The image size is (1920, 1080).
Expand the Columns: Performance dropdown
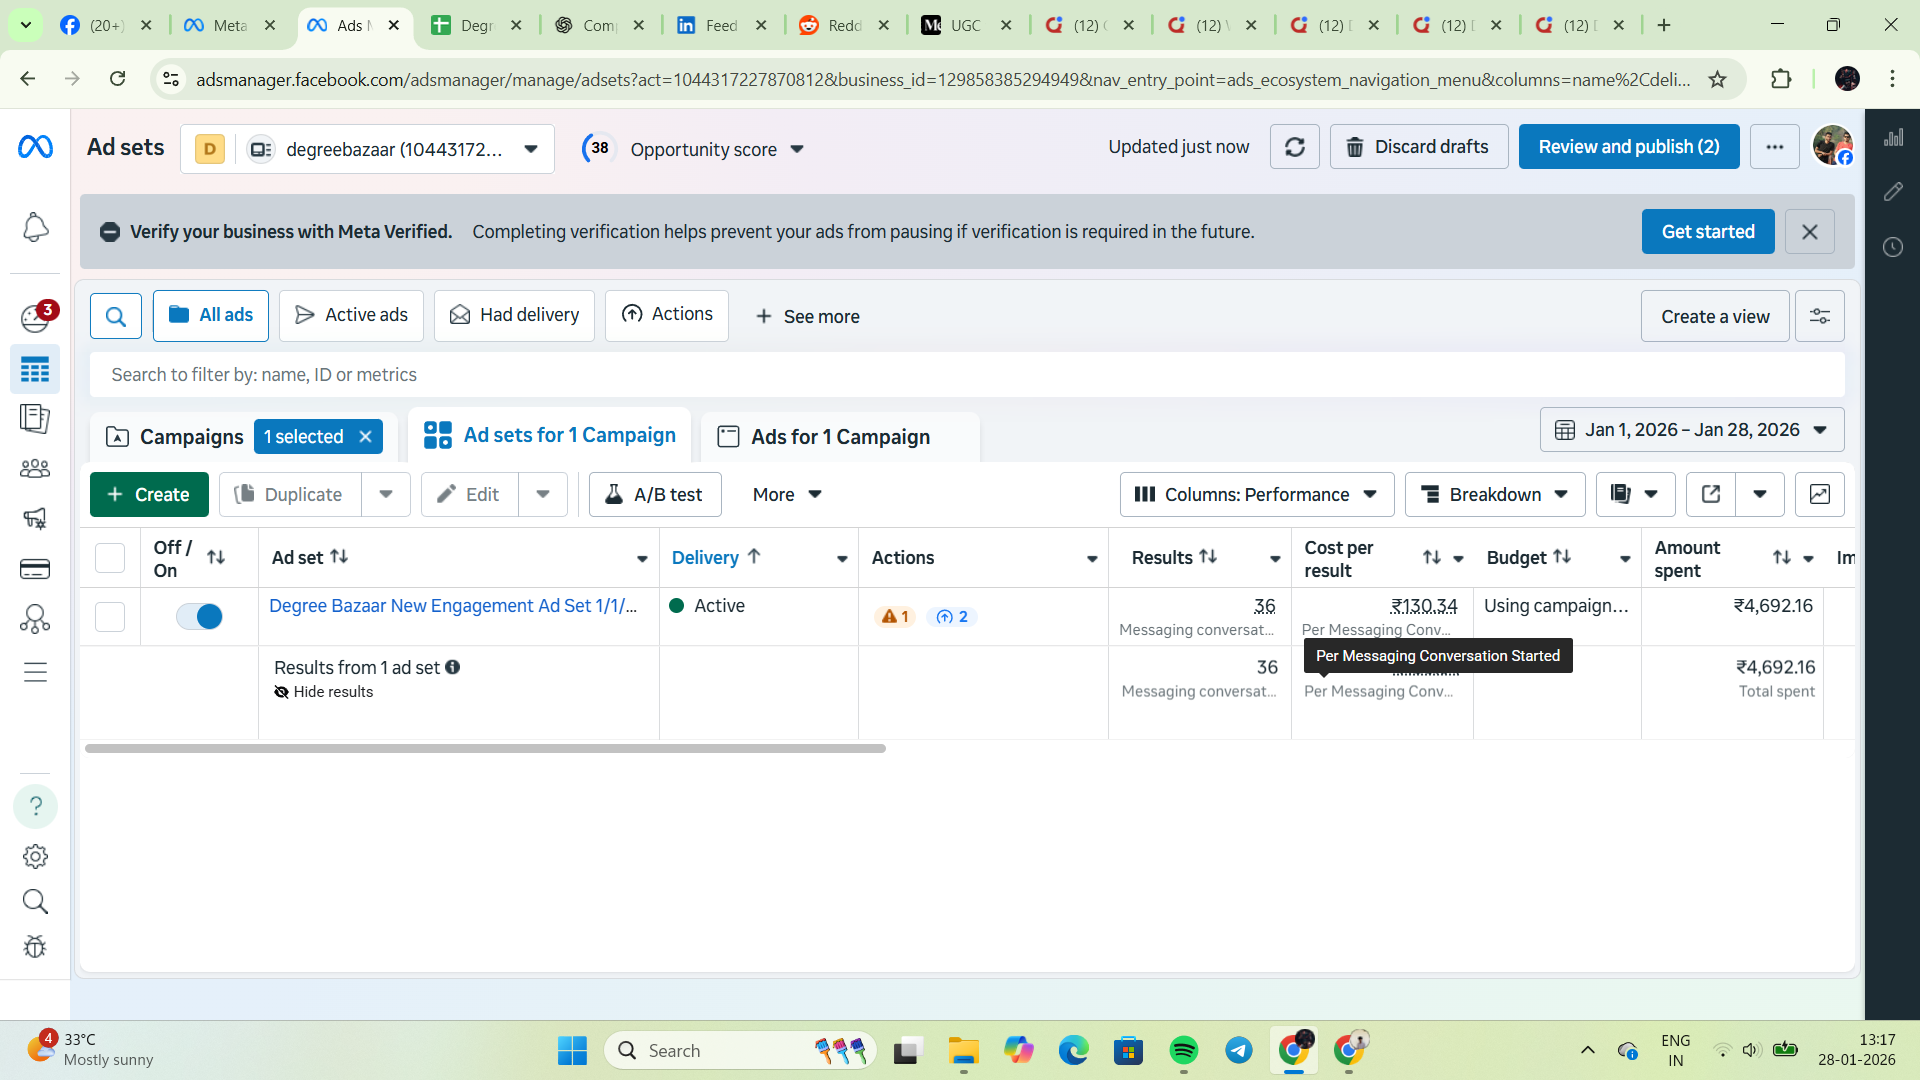[x=1256, y=494]
